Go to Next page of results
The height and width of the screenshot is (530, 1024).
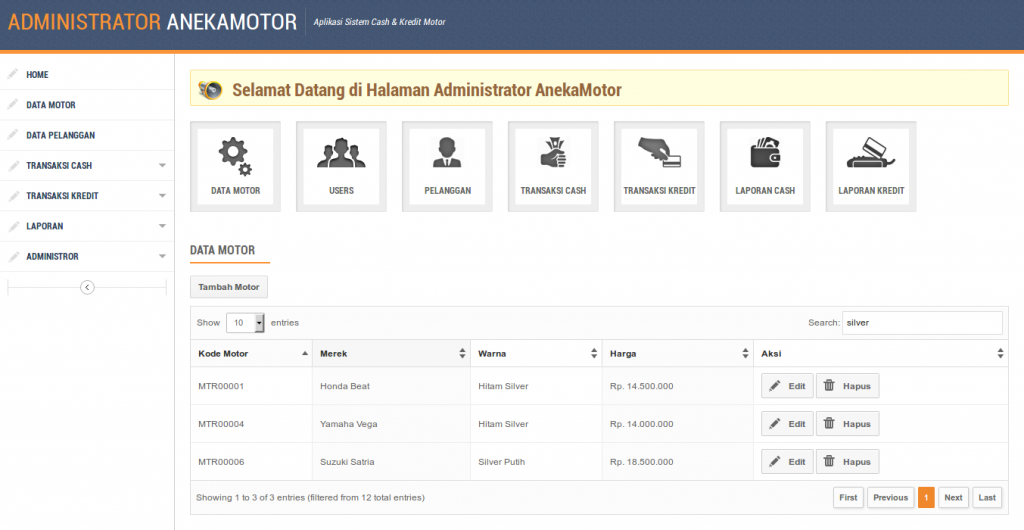tap(953, 497)
